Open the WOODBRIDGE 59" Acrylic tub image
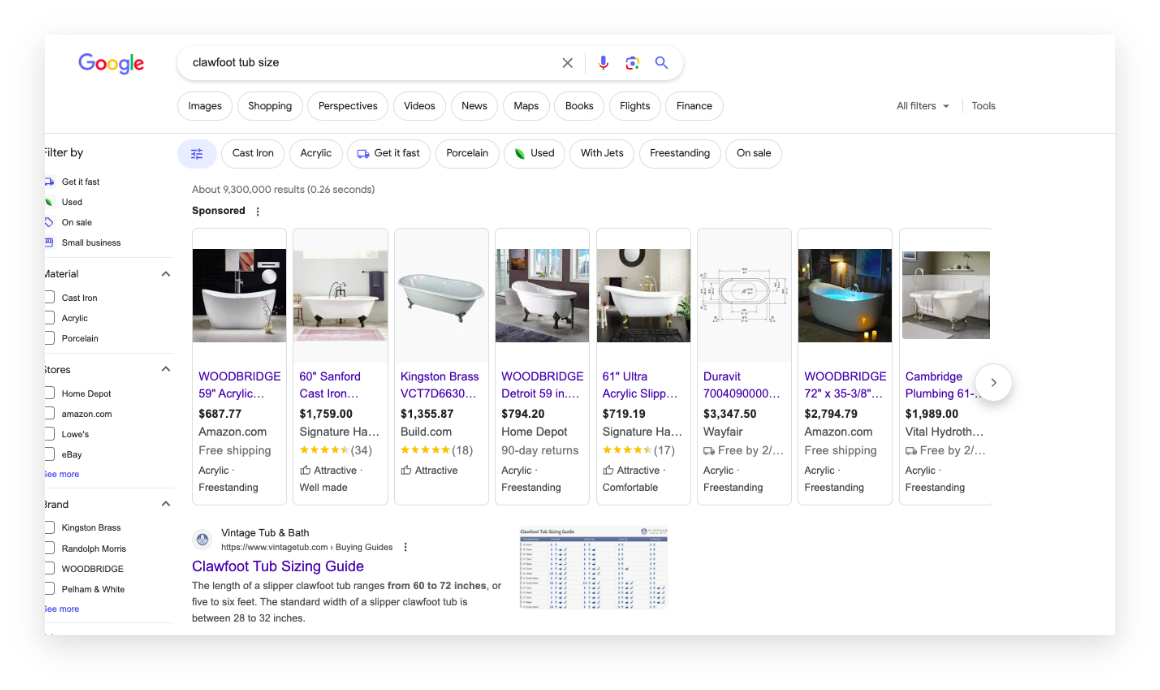1160x690 pixels. tap(239, 295)
